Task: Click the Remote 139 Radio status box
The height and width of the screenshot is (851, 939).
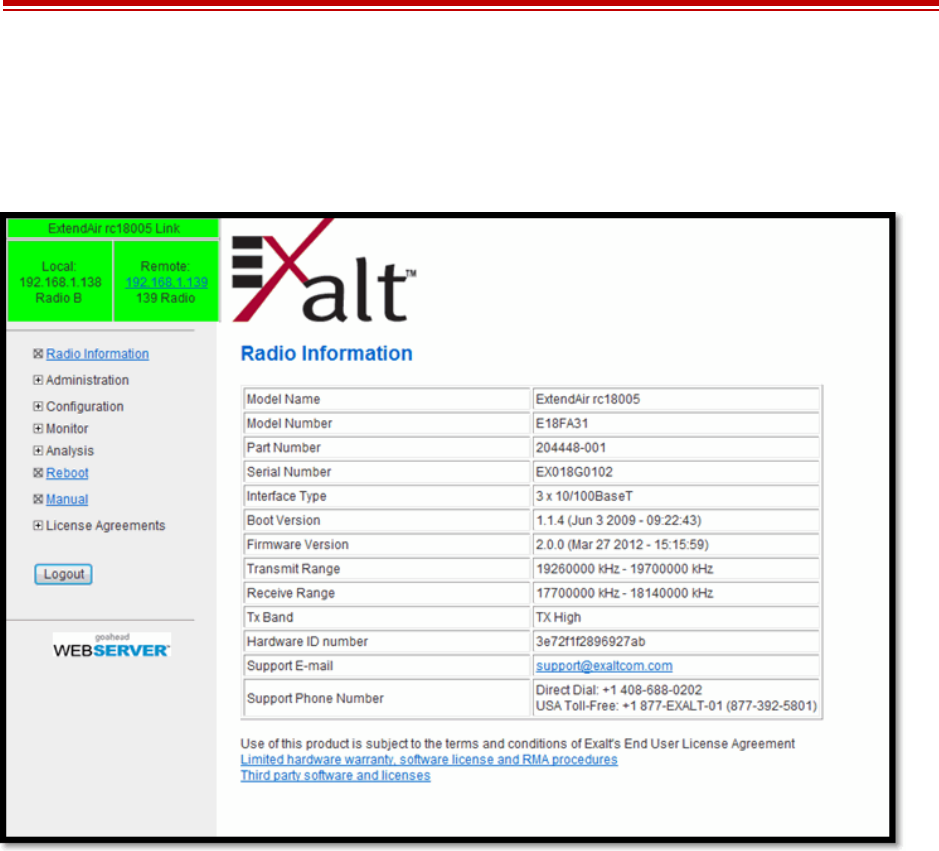Action: (166, 281)
